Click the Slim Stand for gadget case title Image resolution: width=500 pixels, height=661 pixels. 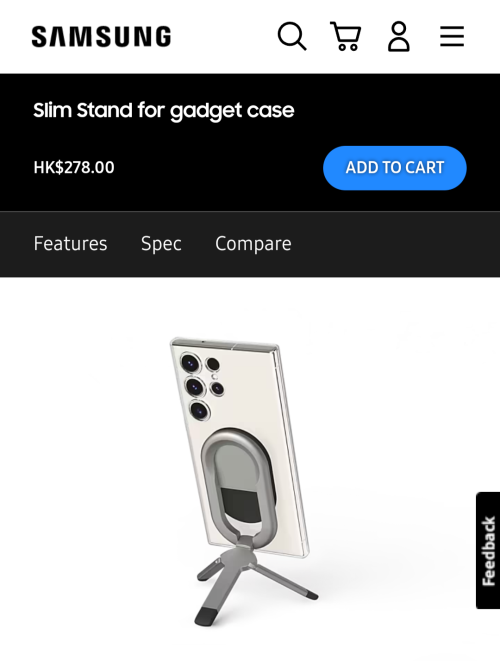[x=164, y=111]
